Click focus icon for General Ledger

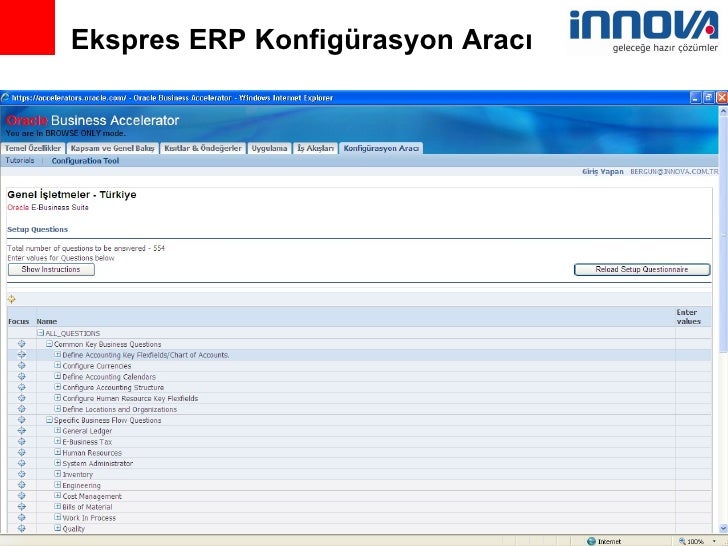pyautogui.click(x=22, y=430)
